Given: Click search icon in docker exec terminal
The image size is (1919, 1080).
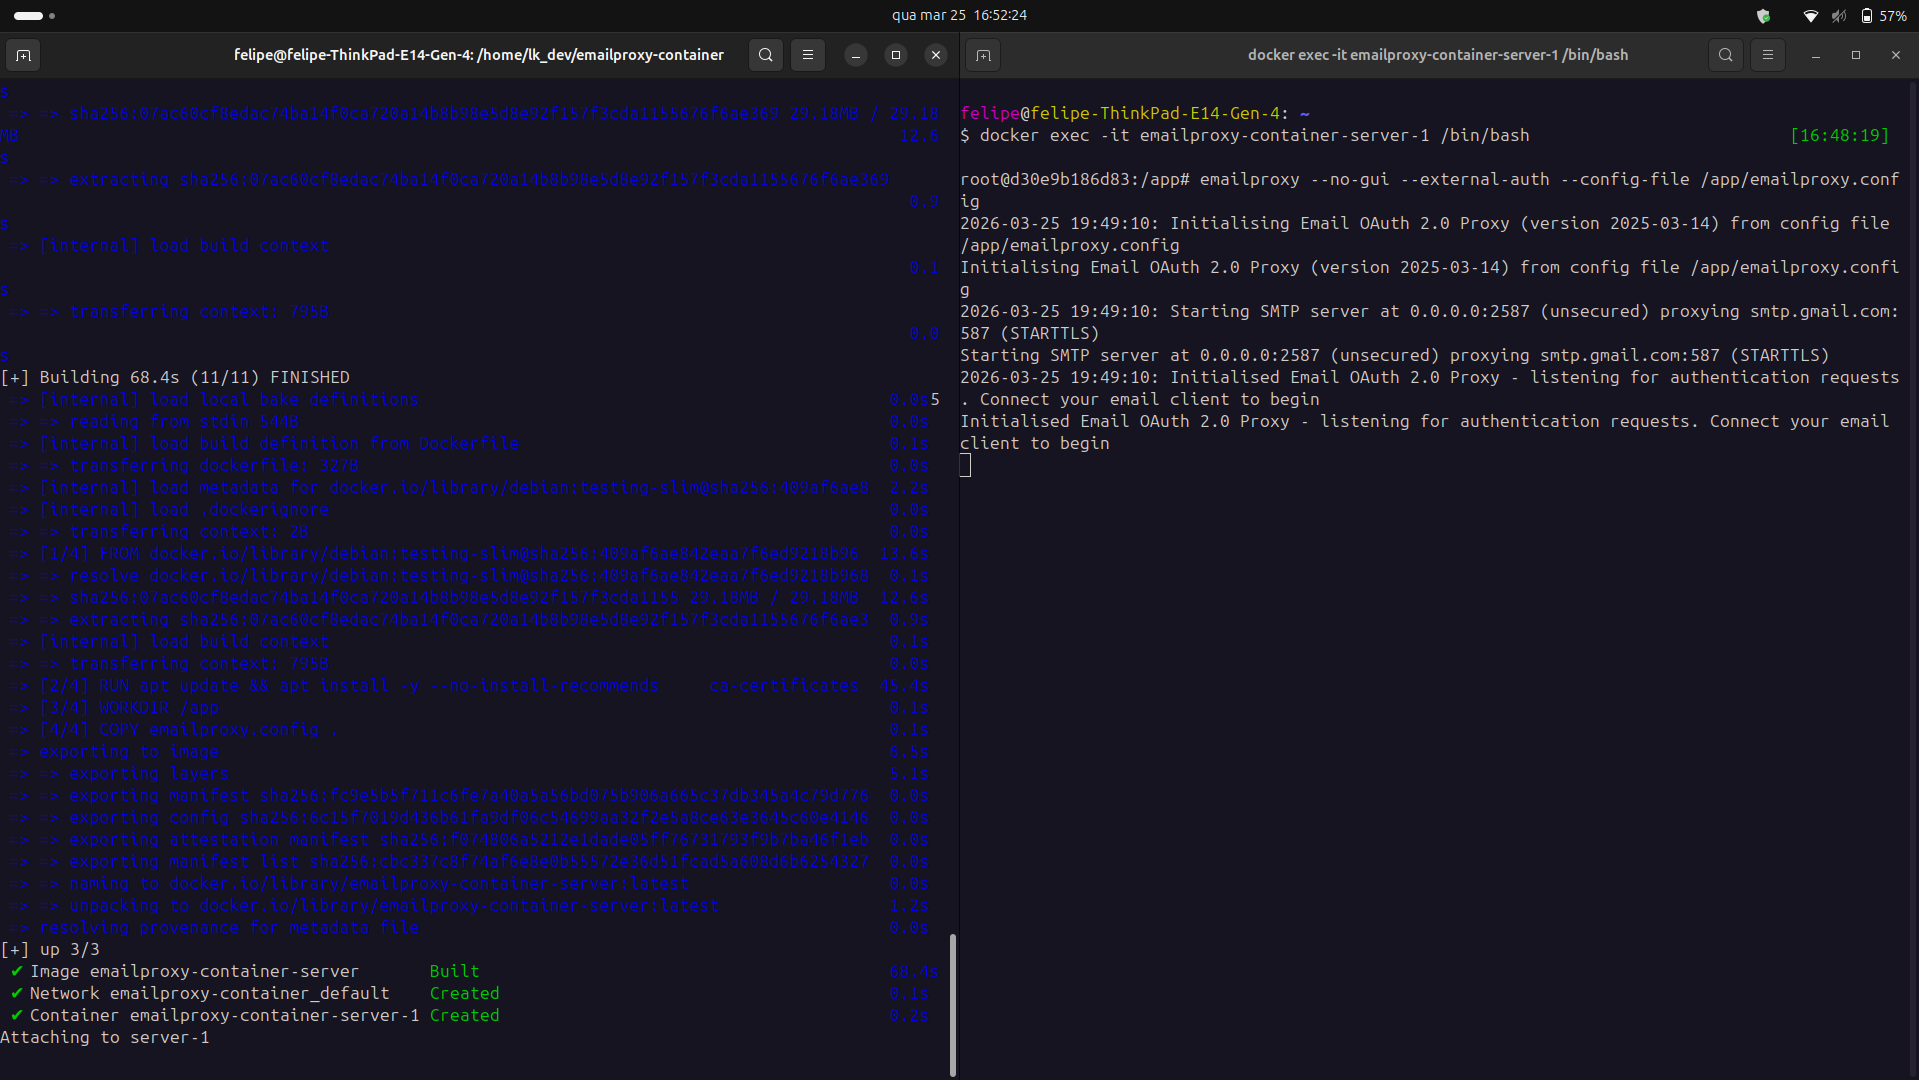Looking at the screenshot, I should pyautogui.click(x=1725, y=55).
